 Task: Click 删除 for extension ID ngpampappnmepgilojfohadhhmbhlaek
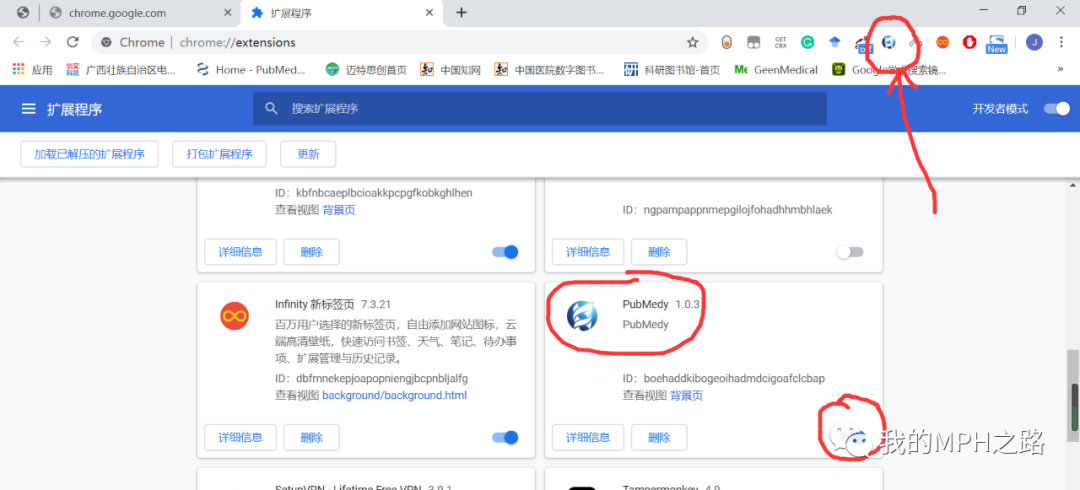coord(659,252)
